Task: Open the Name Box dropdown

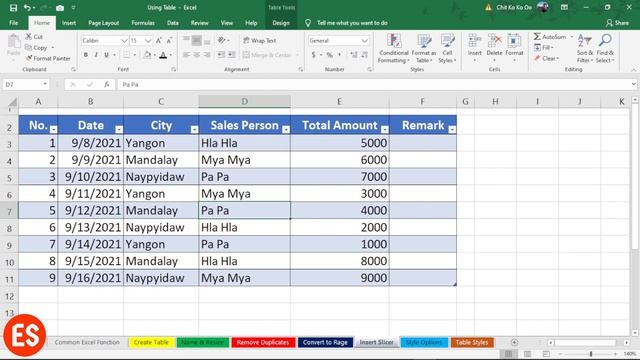Action: point(45,84)
